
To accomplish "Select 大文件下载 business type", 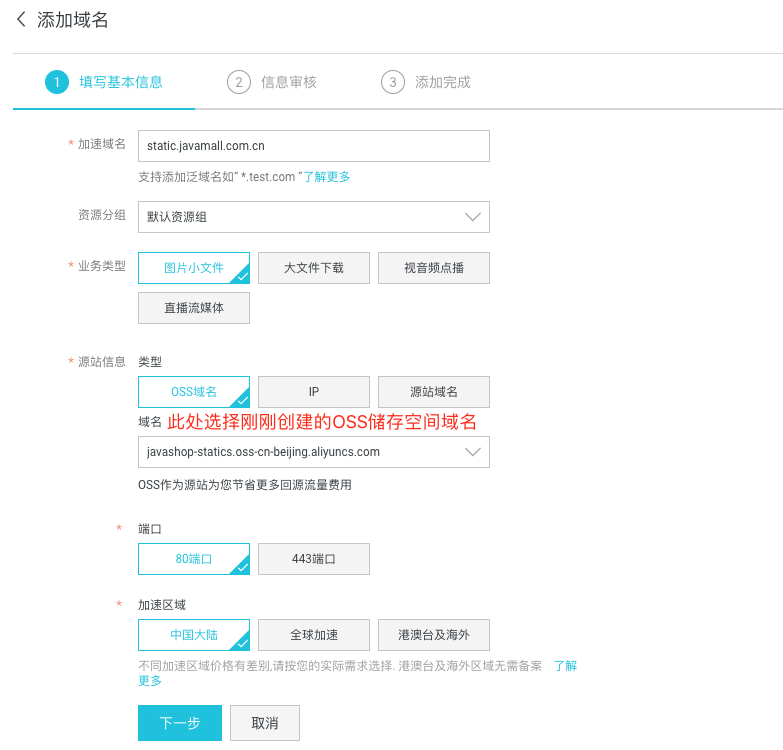I will (x=314, y=268).
